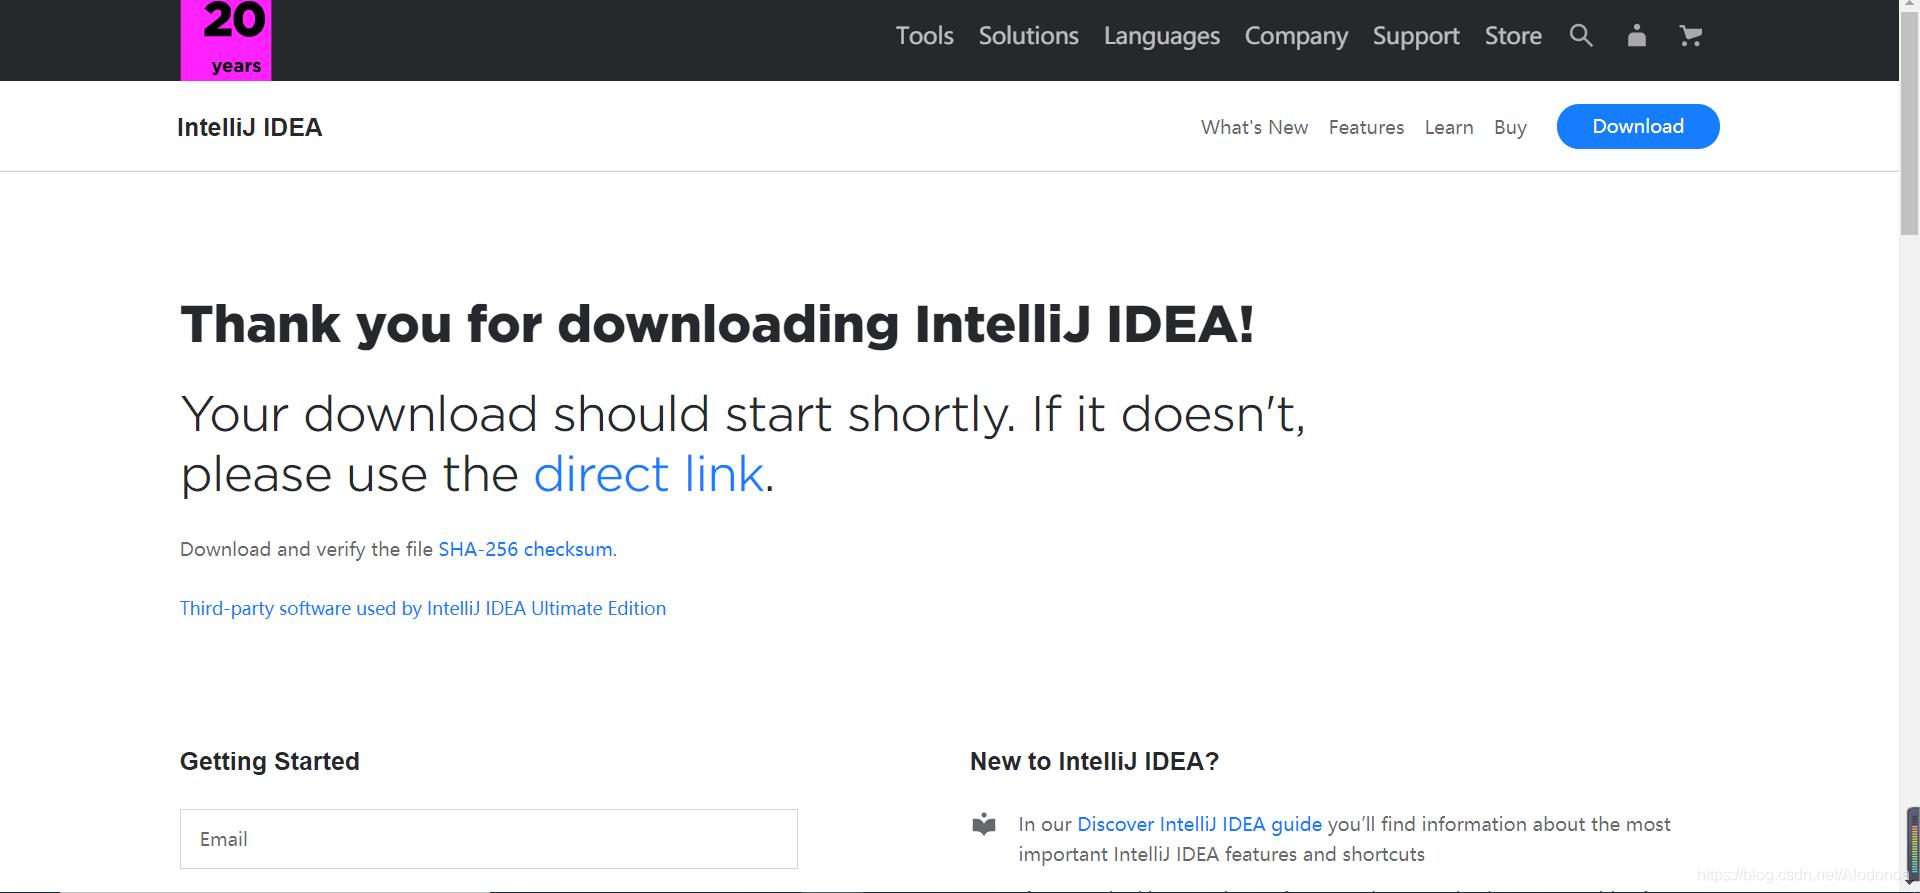Open Discover IntelliJ IDEA guide link

1199,824
